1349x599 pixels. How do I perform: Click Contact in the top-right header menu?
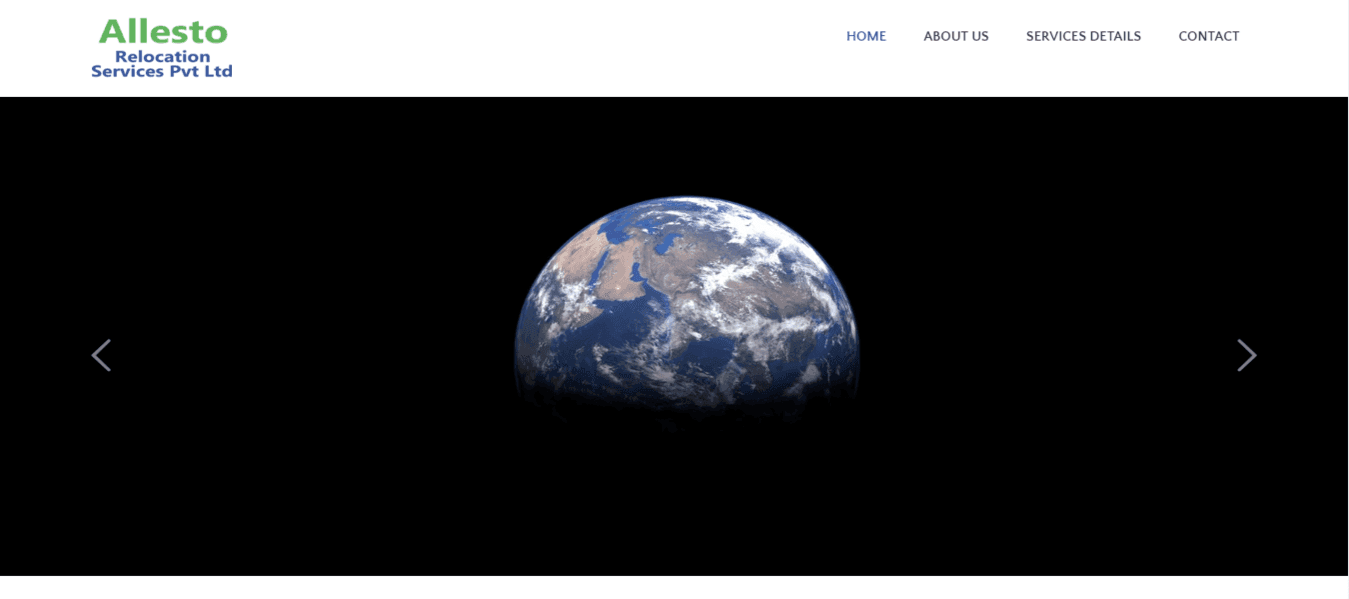[1209, 36]
